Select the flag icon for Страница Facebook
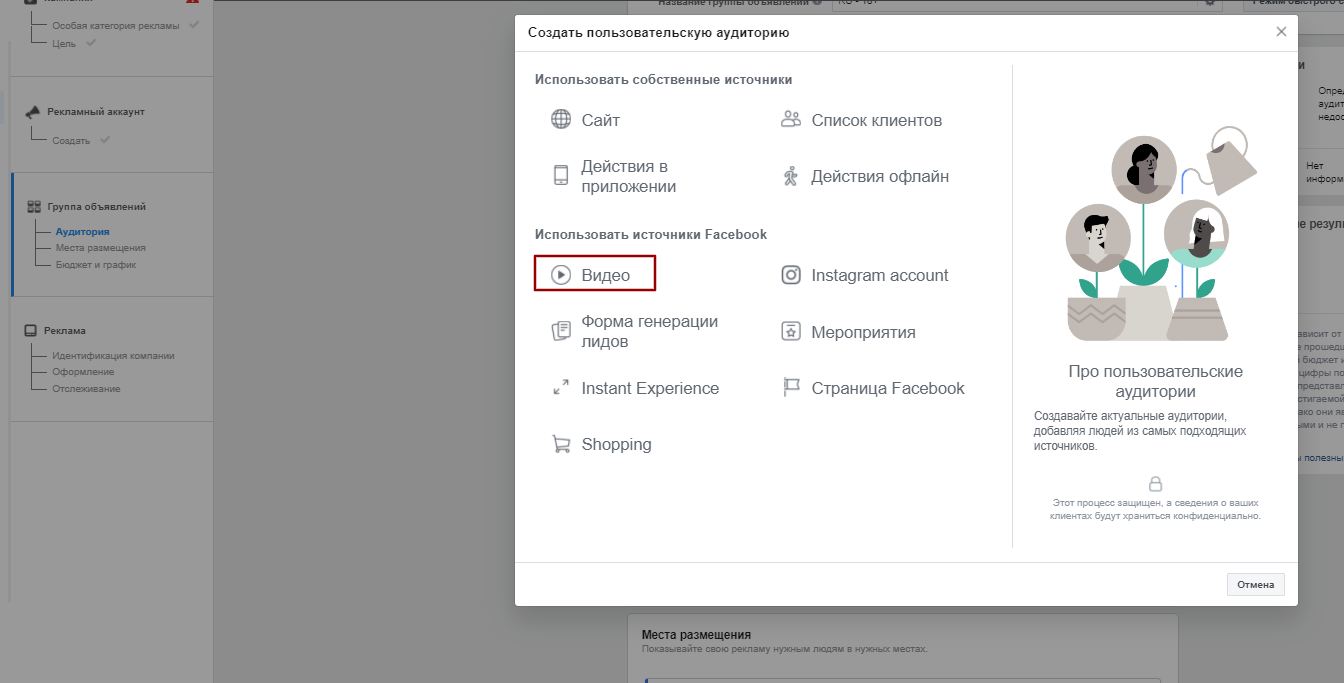The height and width of the screenshot is (683, 1344). [791, 388]
